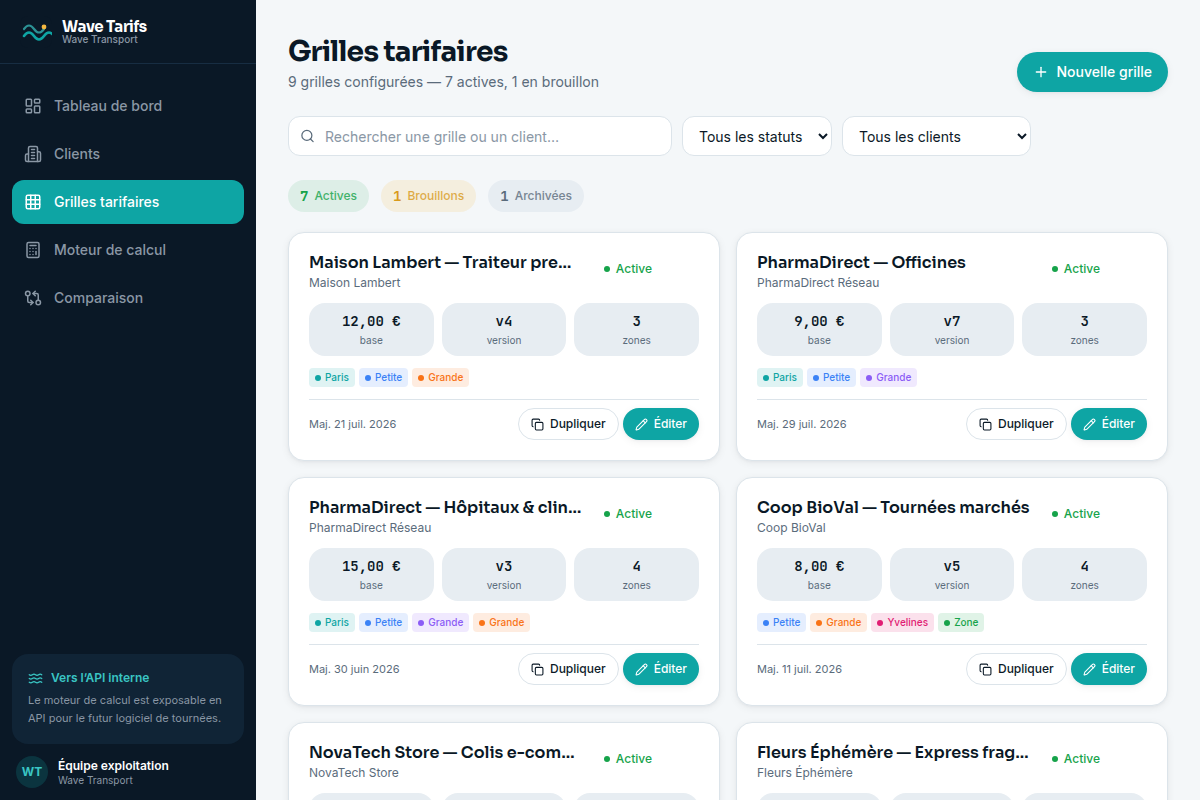
Task: Click purple Grande tag on PharmaDirect Officines card
Action: 888,378
